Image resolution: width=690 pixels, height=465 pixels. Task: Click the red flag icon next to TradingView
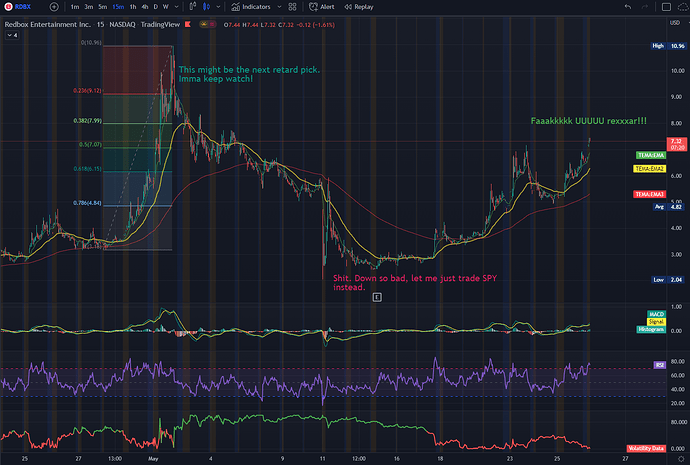[x=188, y=24]
